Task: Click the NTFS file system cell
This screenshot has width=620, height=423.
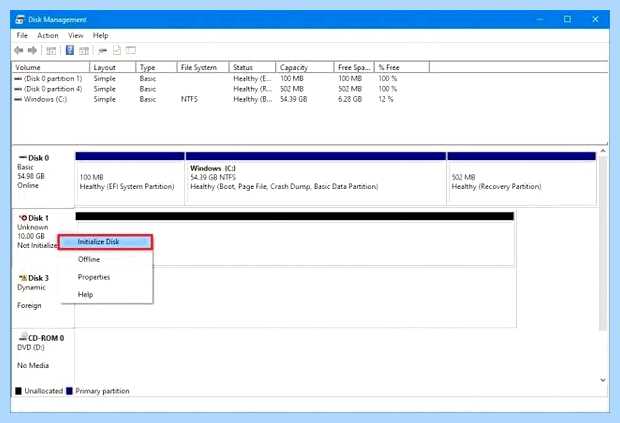Action: (x=189, y=99)
